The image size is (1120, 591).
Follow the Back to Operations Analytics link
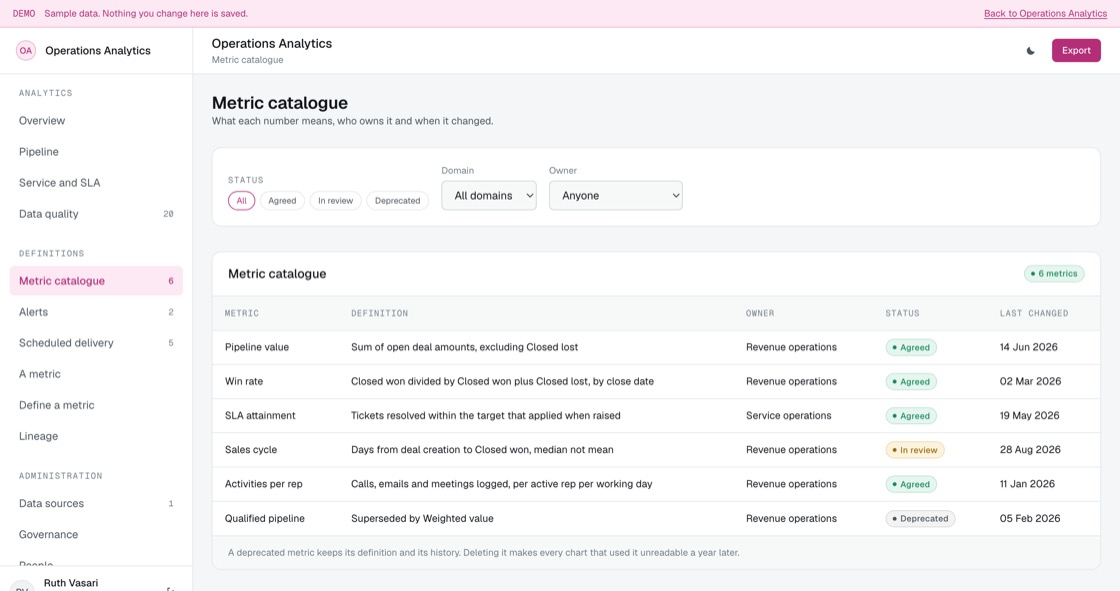pos(1045,14)
